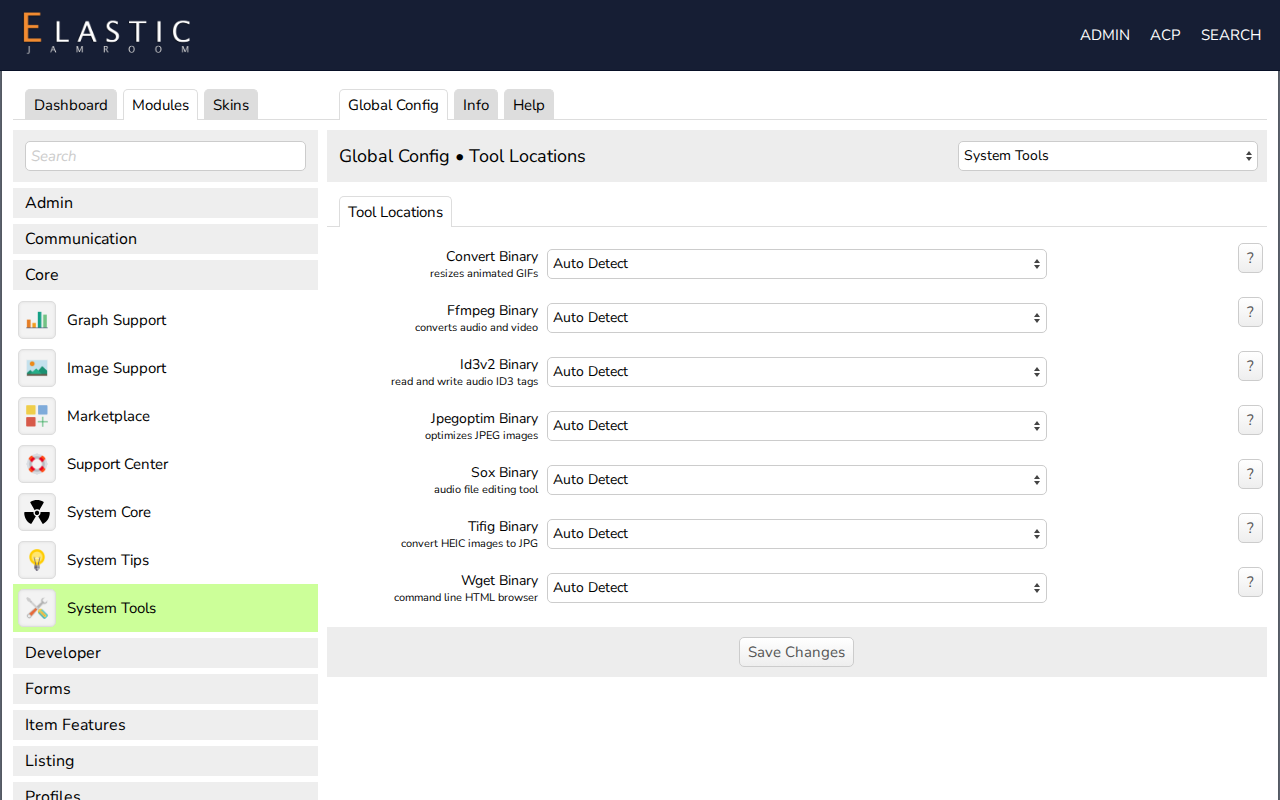Click the System Tools wrench icon

pyautogui.click(x=37, y=608)
